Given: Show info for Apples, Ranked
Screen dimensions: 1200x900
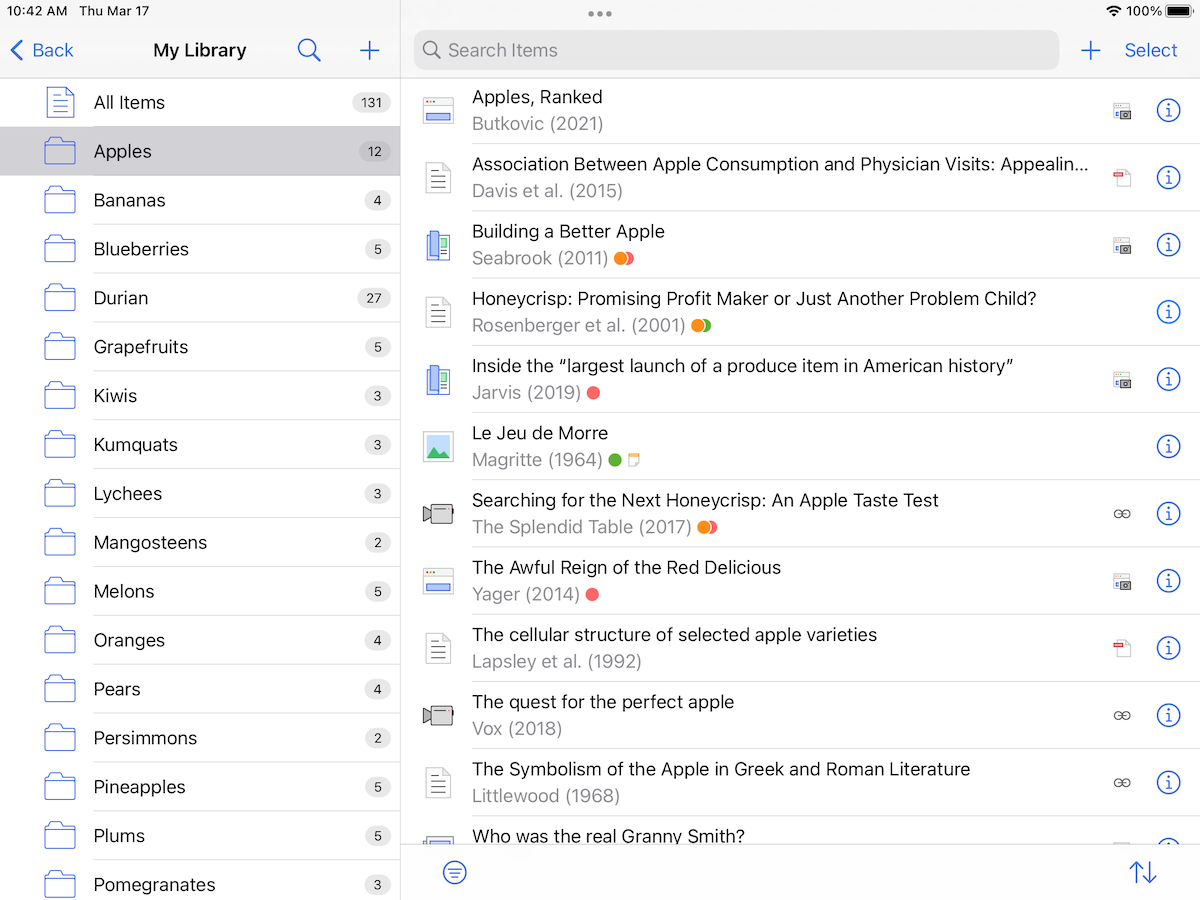Looking at the screenshot, I should point(1168,110).
